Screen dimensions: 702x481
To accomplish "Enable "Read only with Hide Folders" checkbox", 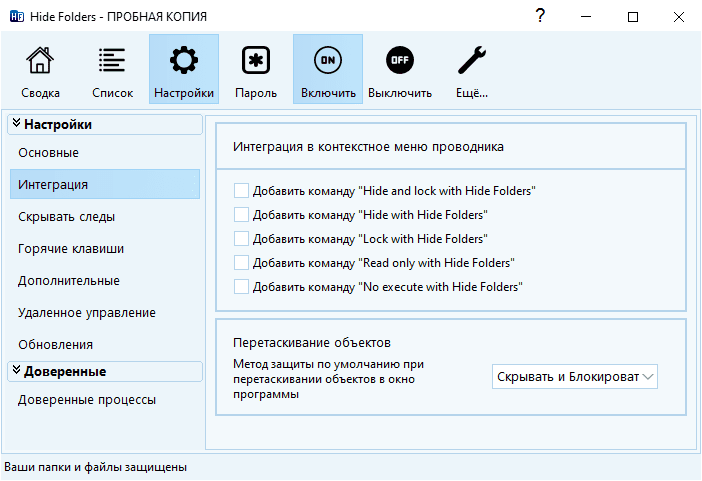I will coord(241,263).
